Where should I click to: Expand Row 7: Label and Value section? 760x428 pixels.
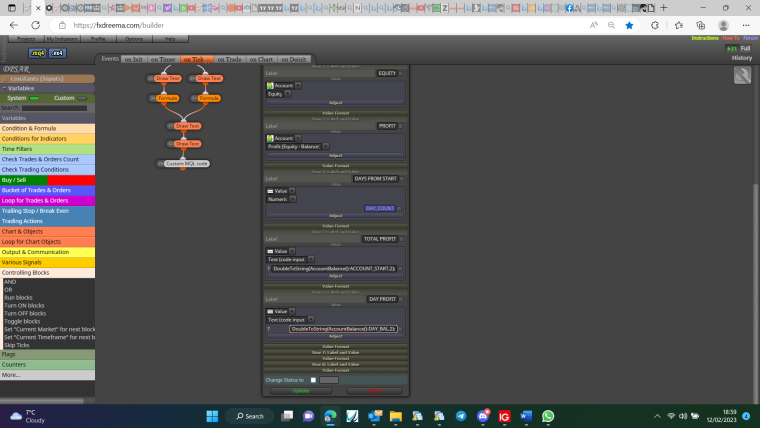point(335,353)
